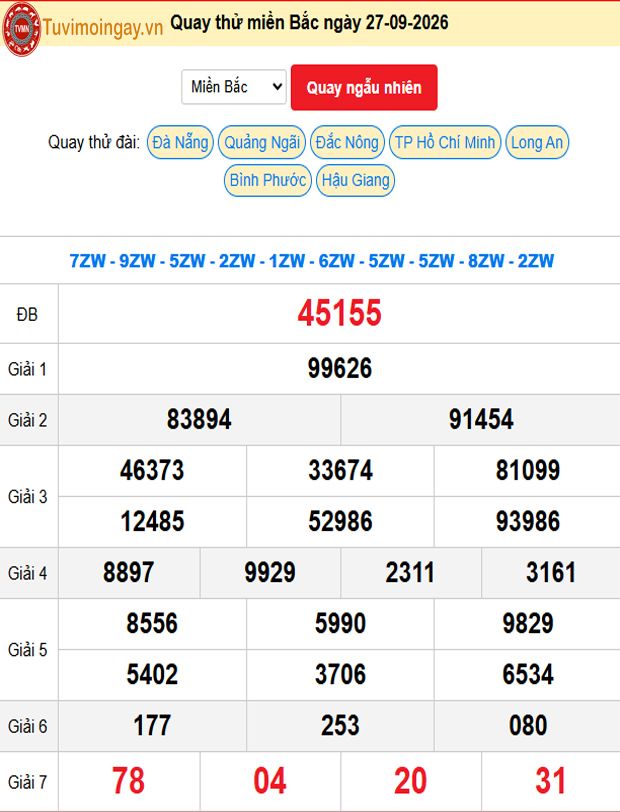Screen dimensions: 620x812
Task: Click the Giải 5 number 5402
Action: point(152,674)
